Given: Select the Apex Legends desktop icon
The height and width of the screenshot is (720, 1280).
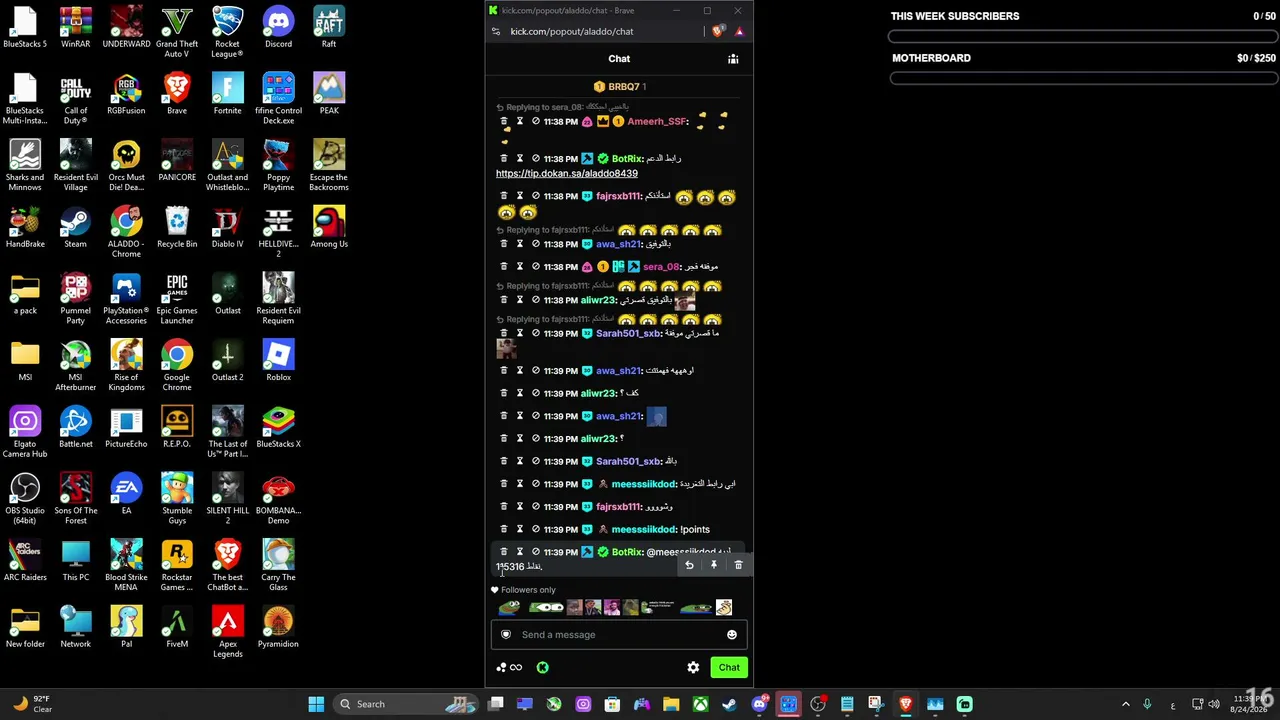Looking at the screenshot, I should (227, 632).
